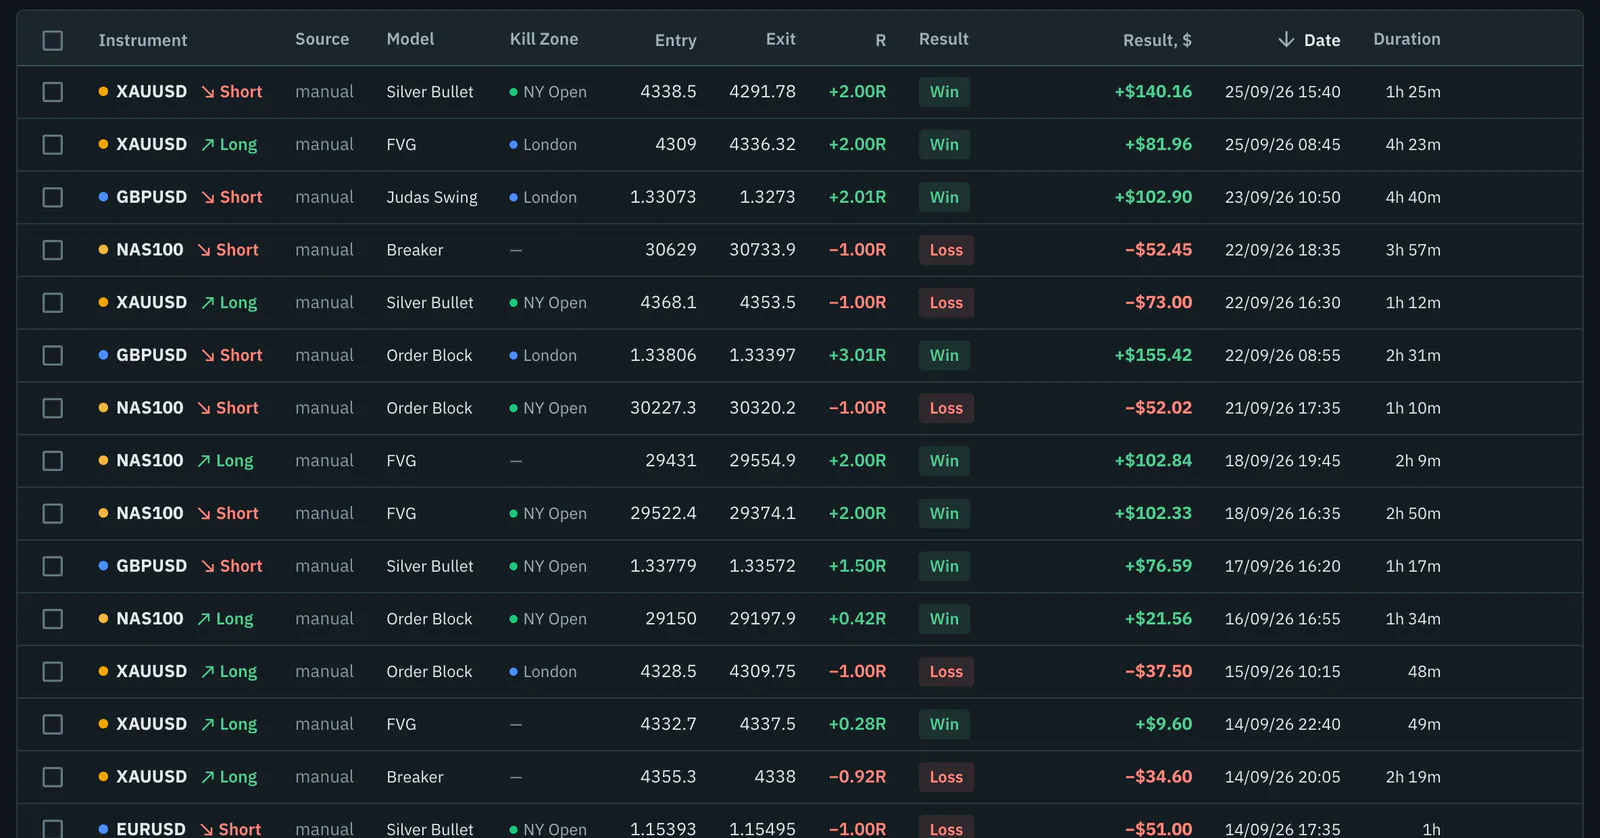The image size is (1600, 838).
Task: Click Short arrow icon in GBPUSD Judas Swing row
Action: 208,197
